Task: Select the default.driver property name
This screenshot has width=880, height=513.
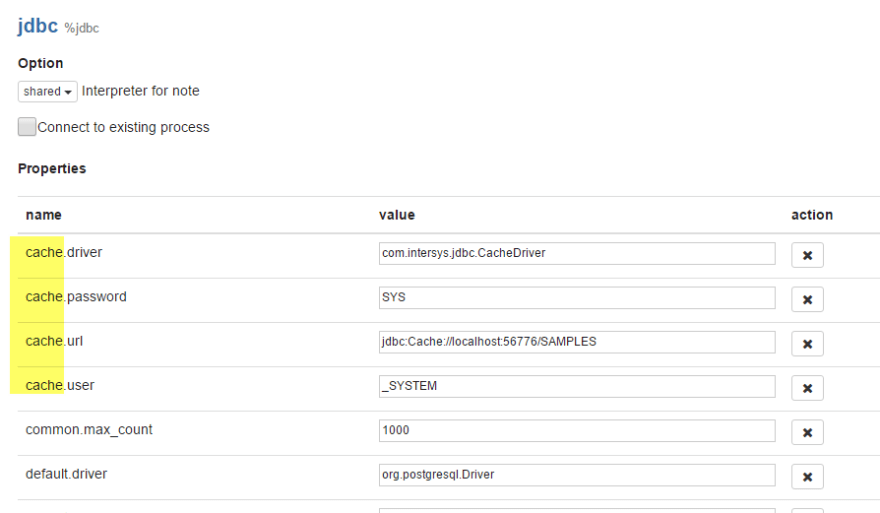Action: coord(66,474)
